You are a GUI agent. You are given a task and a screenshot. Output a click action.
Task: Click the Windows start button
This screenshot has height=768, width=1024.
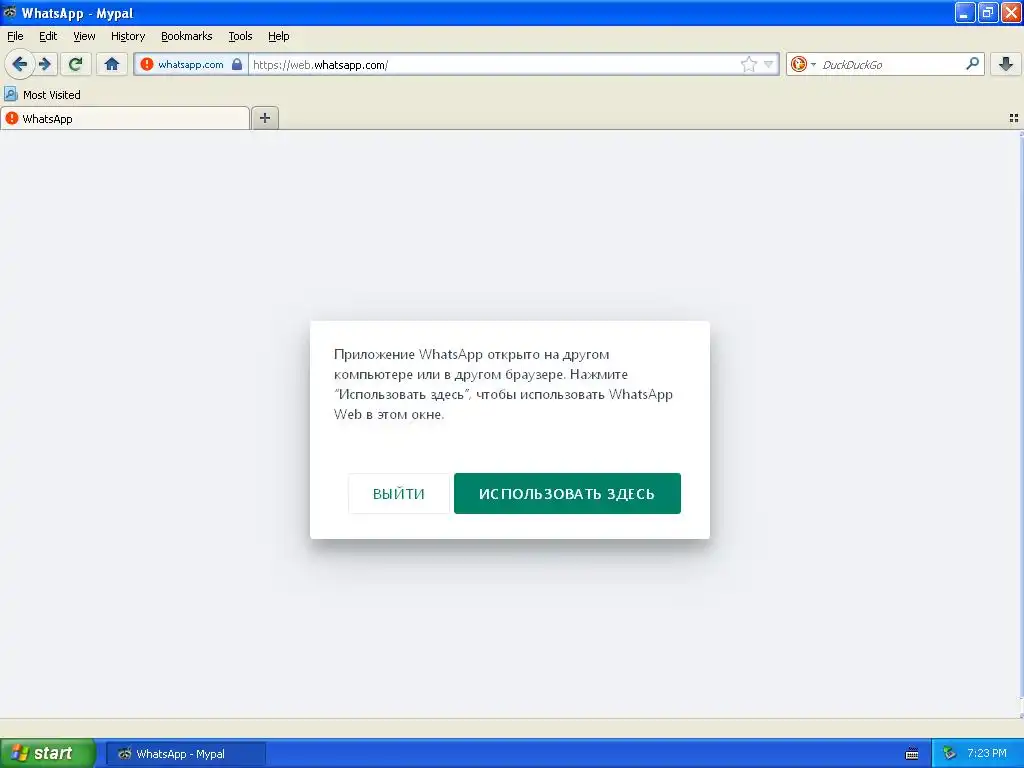pyautogui.click(x=47, y=753)
